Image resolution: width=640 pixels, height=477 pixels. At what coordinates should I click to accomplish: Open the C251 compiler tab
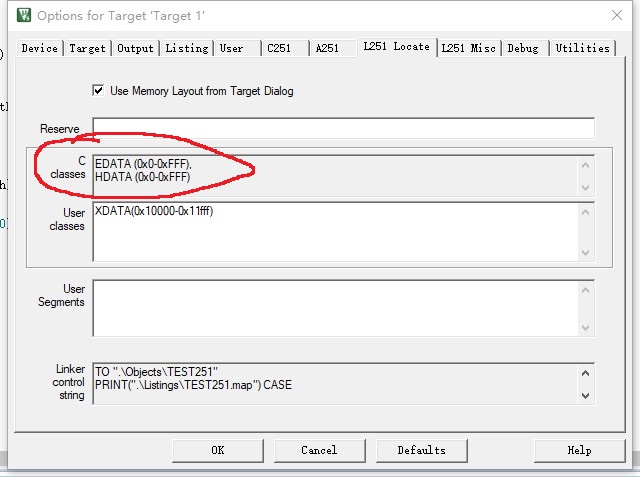point(280,48)
